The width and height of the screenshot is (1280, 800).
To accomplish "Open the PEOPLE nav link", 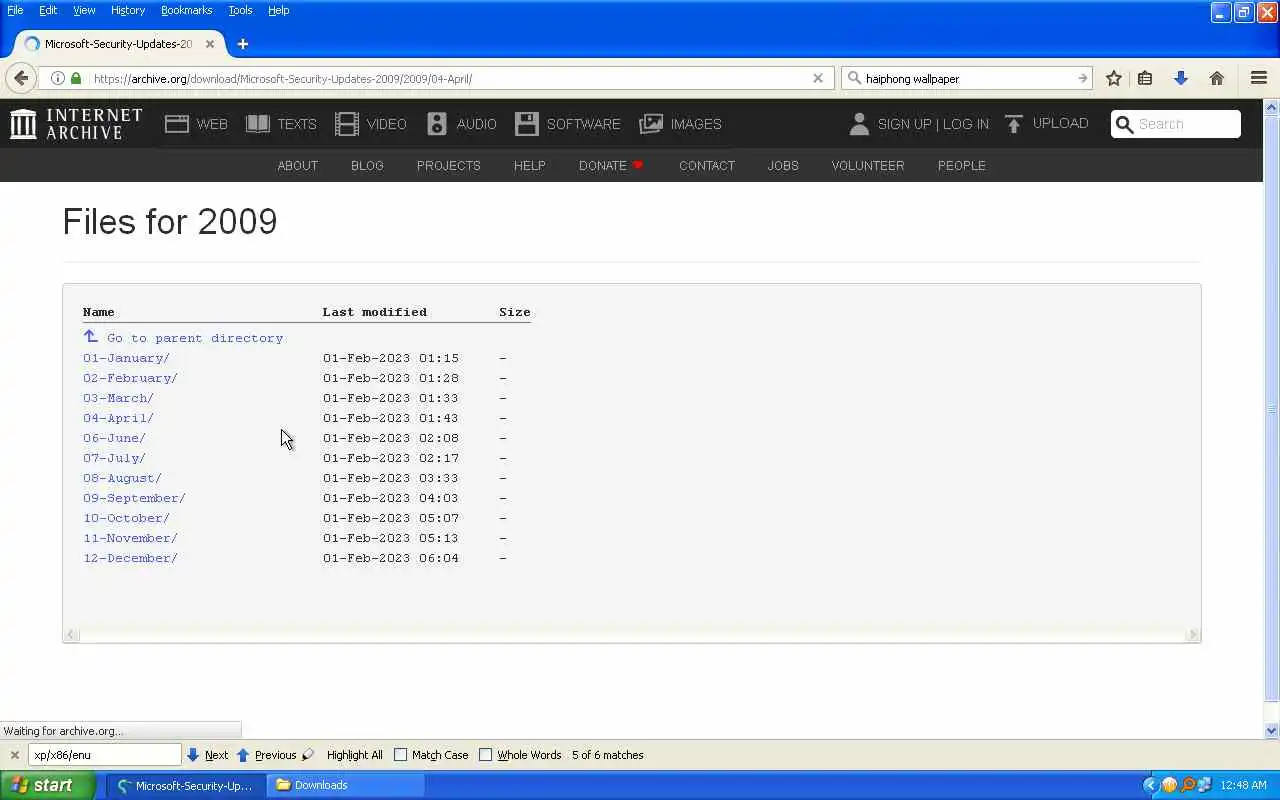I will [962, 165].
